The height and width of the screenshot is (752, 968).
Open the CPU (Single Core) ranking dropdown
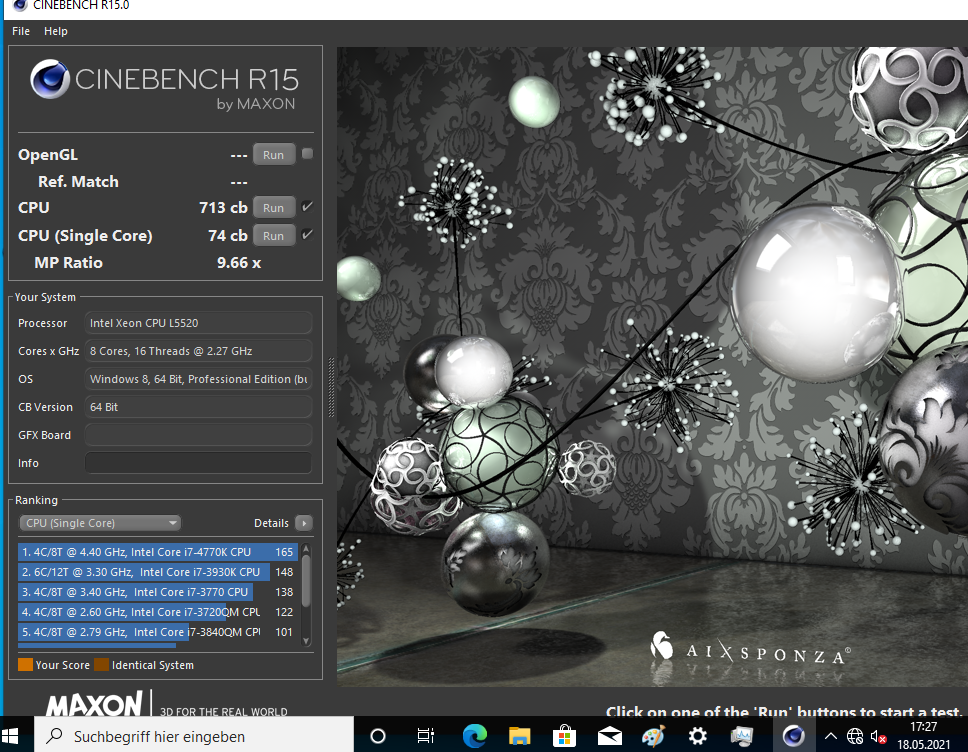(x=100, y=523)
